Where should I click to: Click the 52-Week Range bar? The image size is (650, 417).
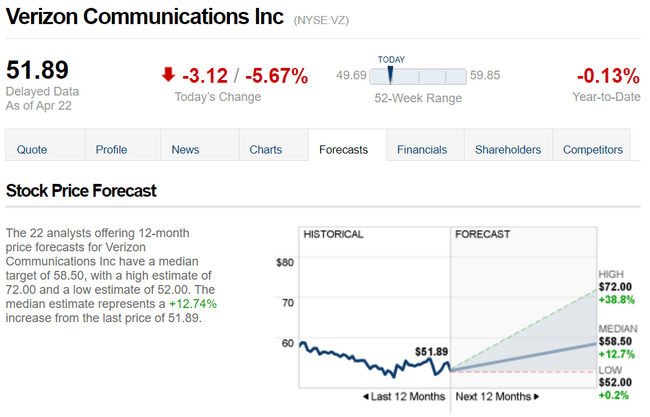click(x=418, y=75)
